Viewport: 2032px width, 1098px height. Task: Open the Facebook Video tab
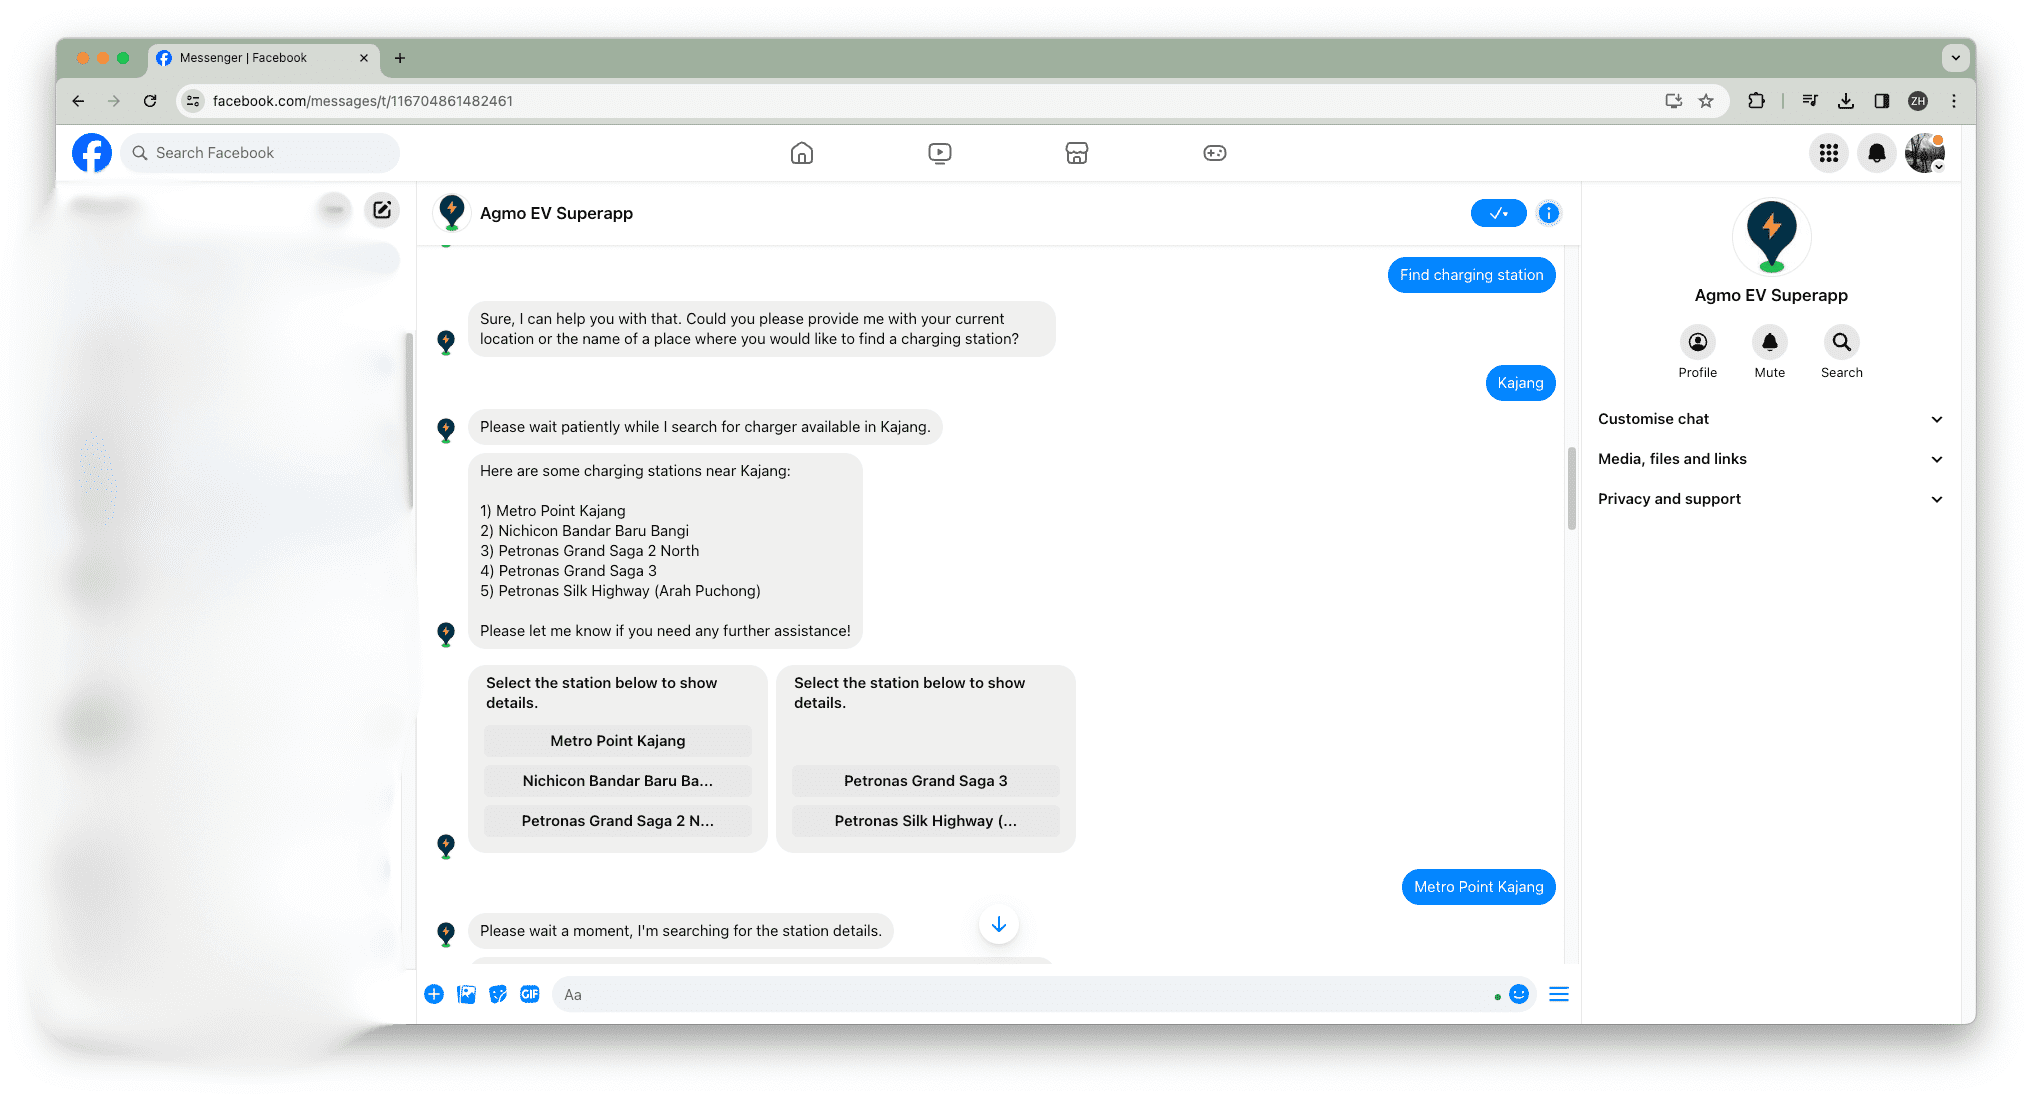(940, 153)
